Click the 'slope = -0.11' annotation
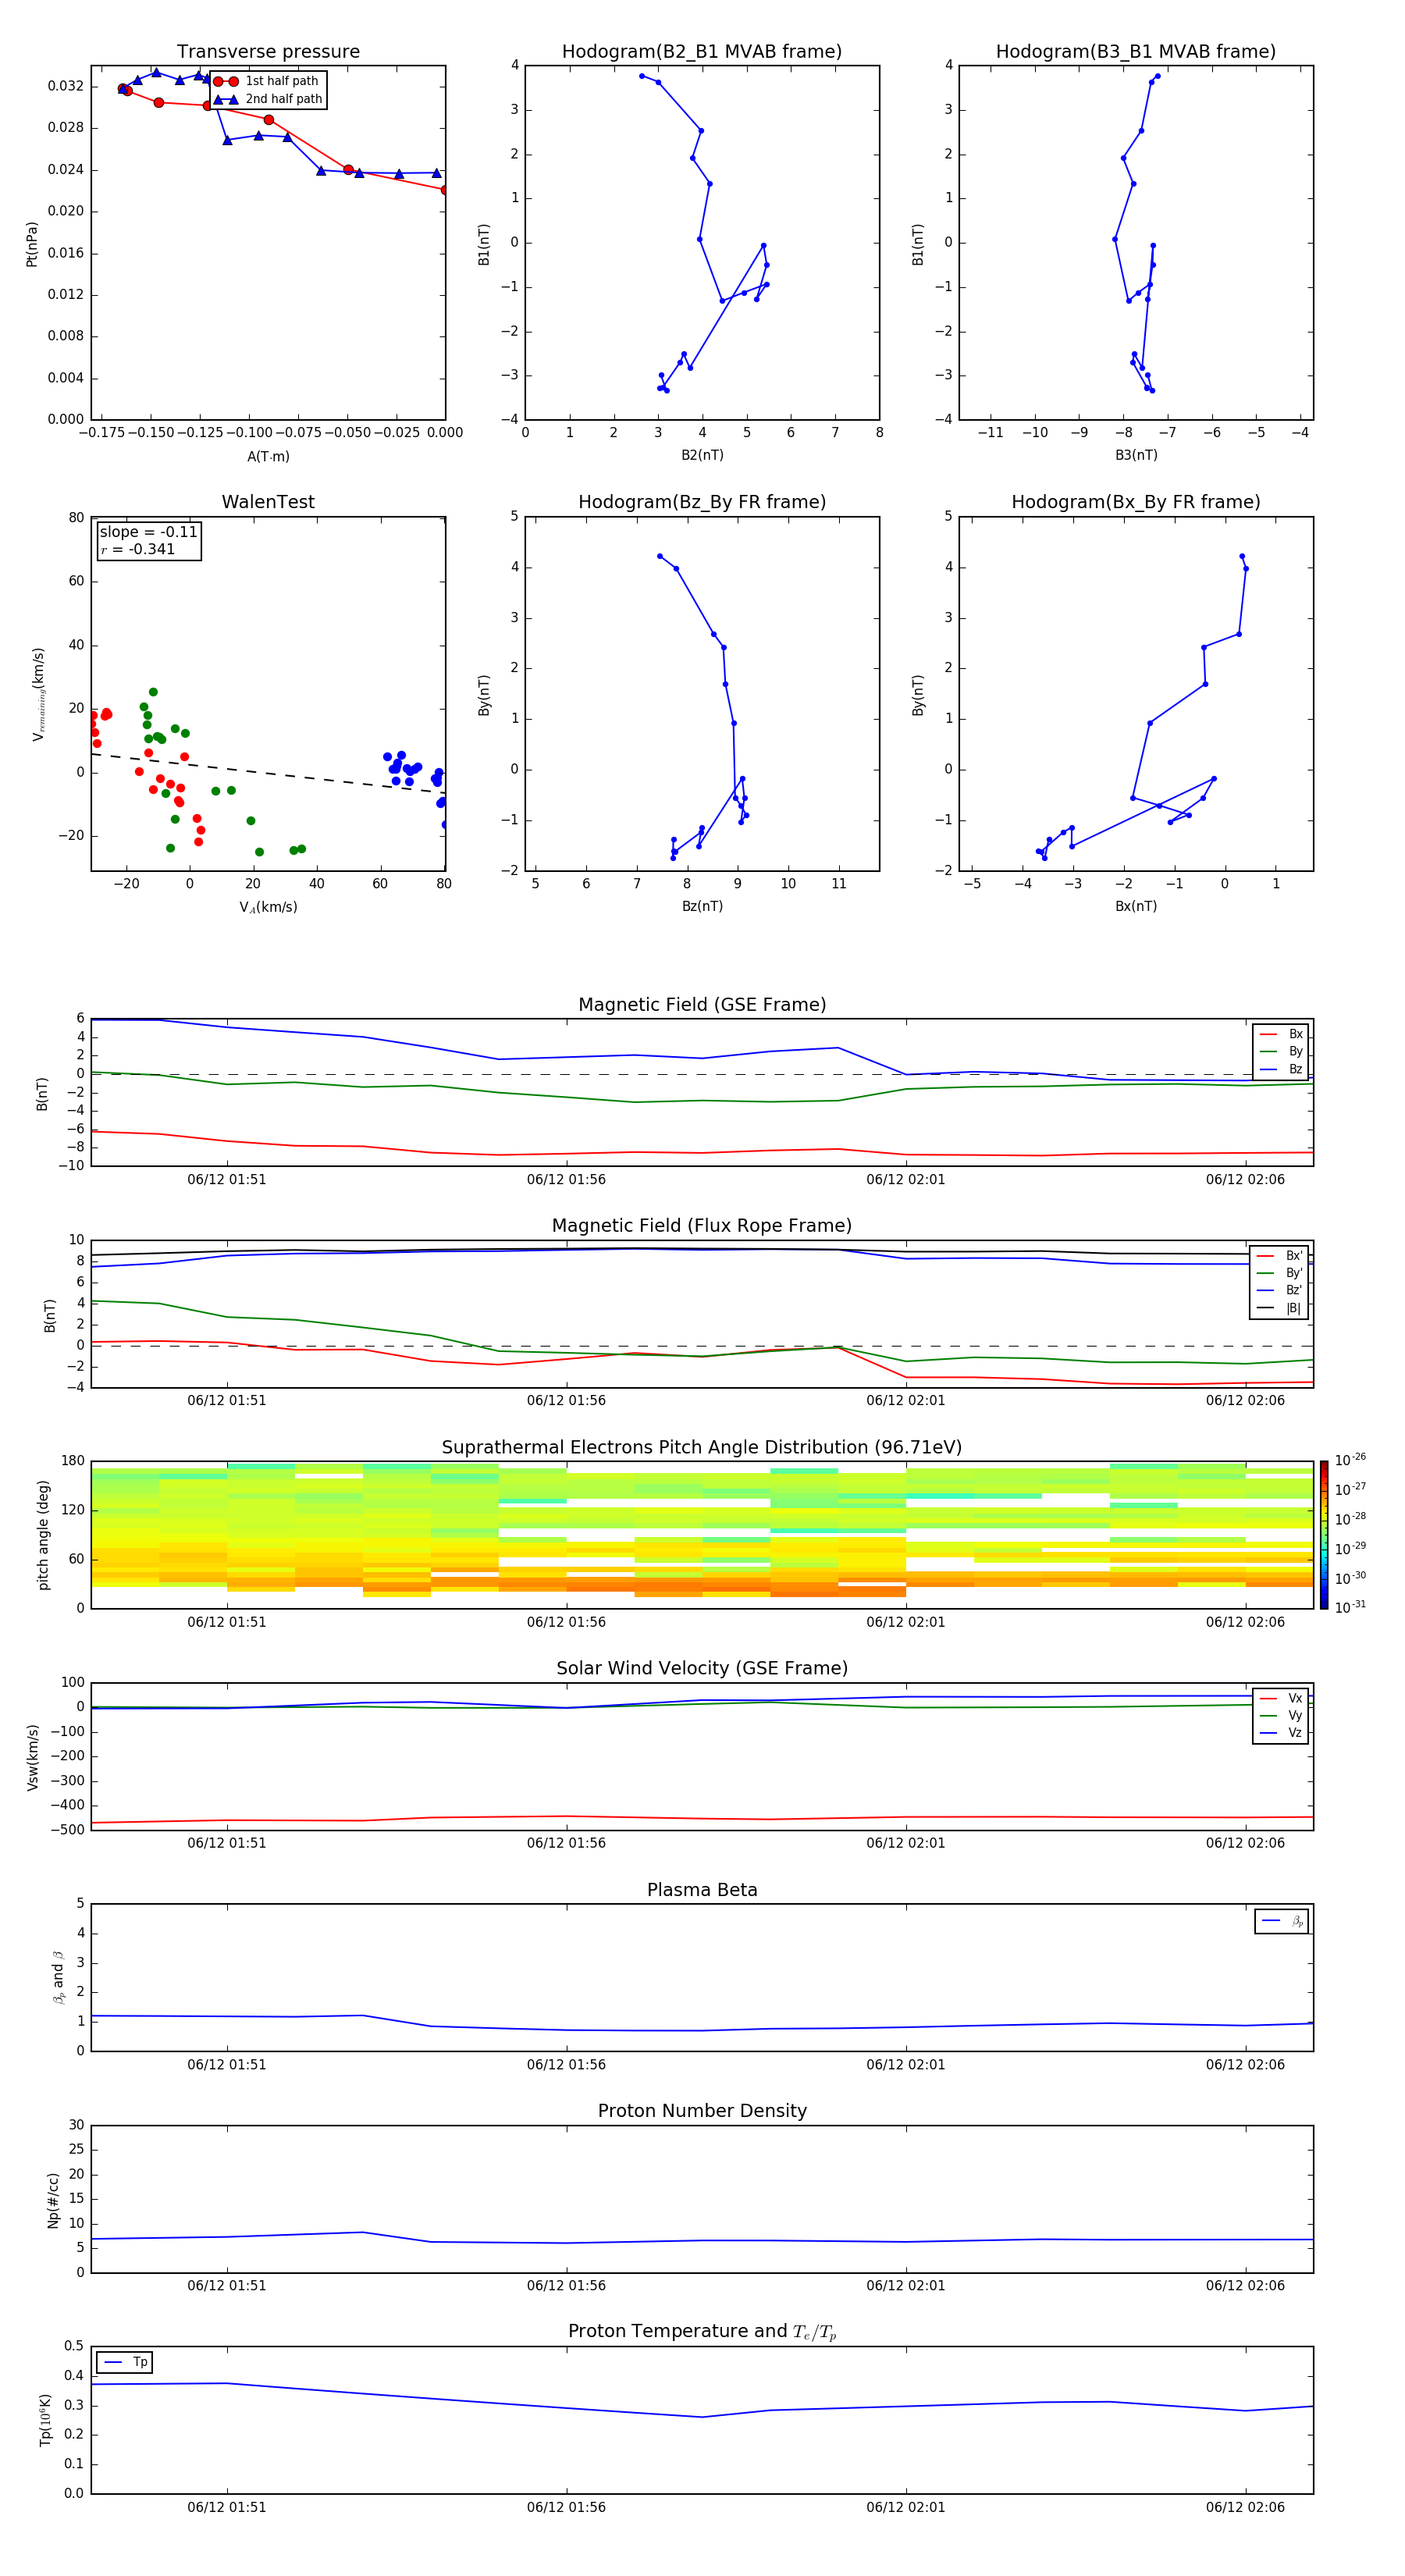 (149, 532)
